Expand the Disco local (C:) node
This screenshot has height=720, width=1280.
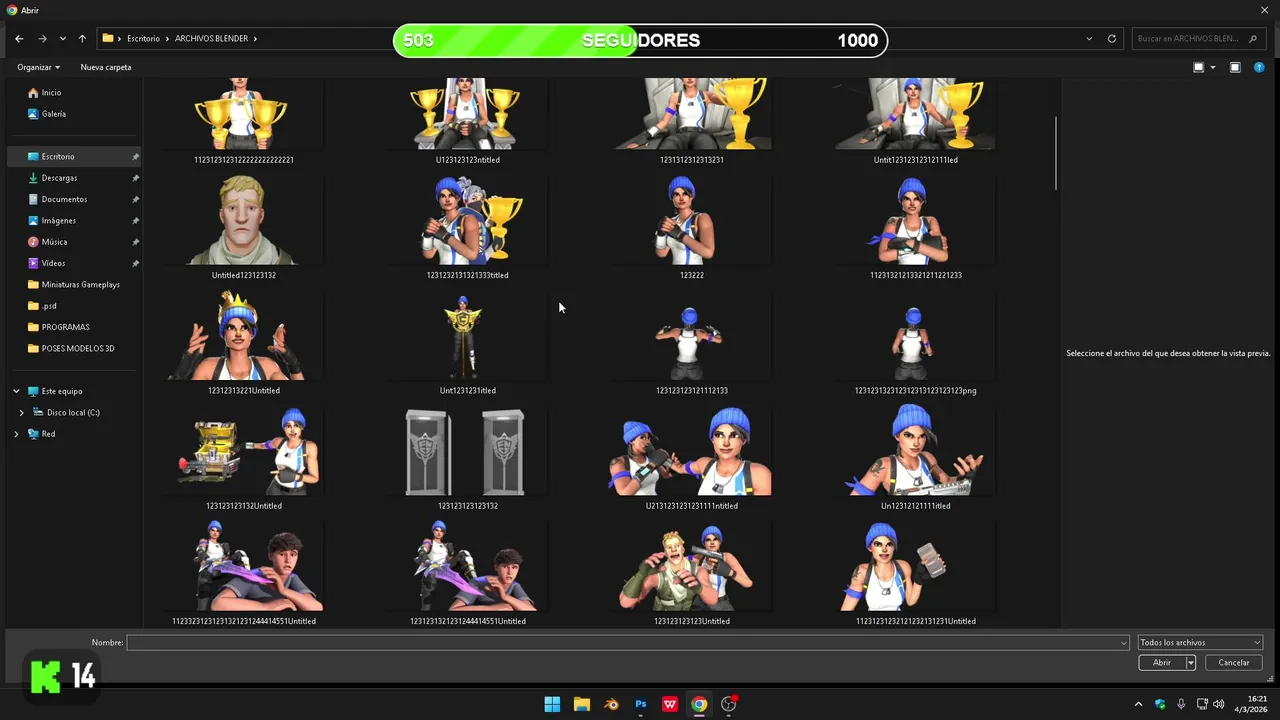(22, 413)
